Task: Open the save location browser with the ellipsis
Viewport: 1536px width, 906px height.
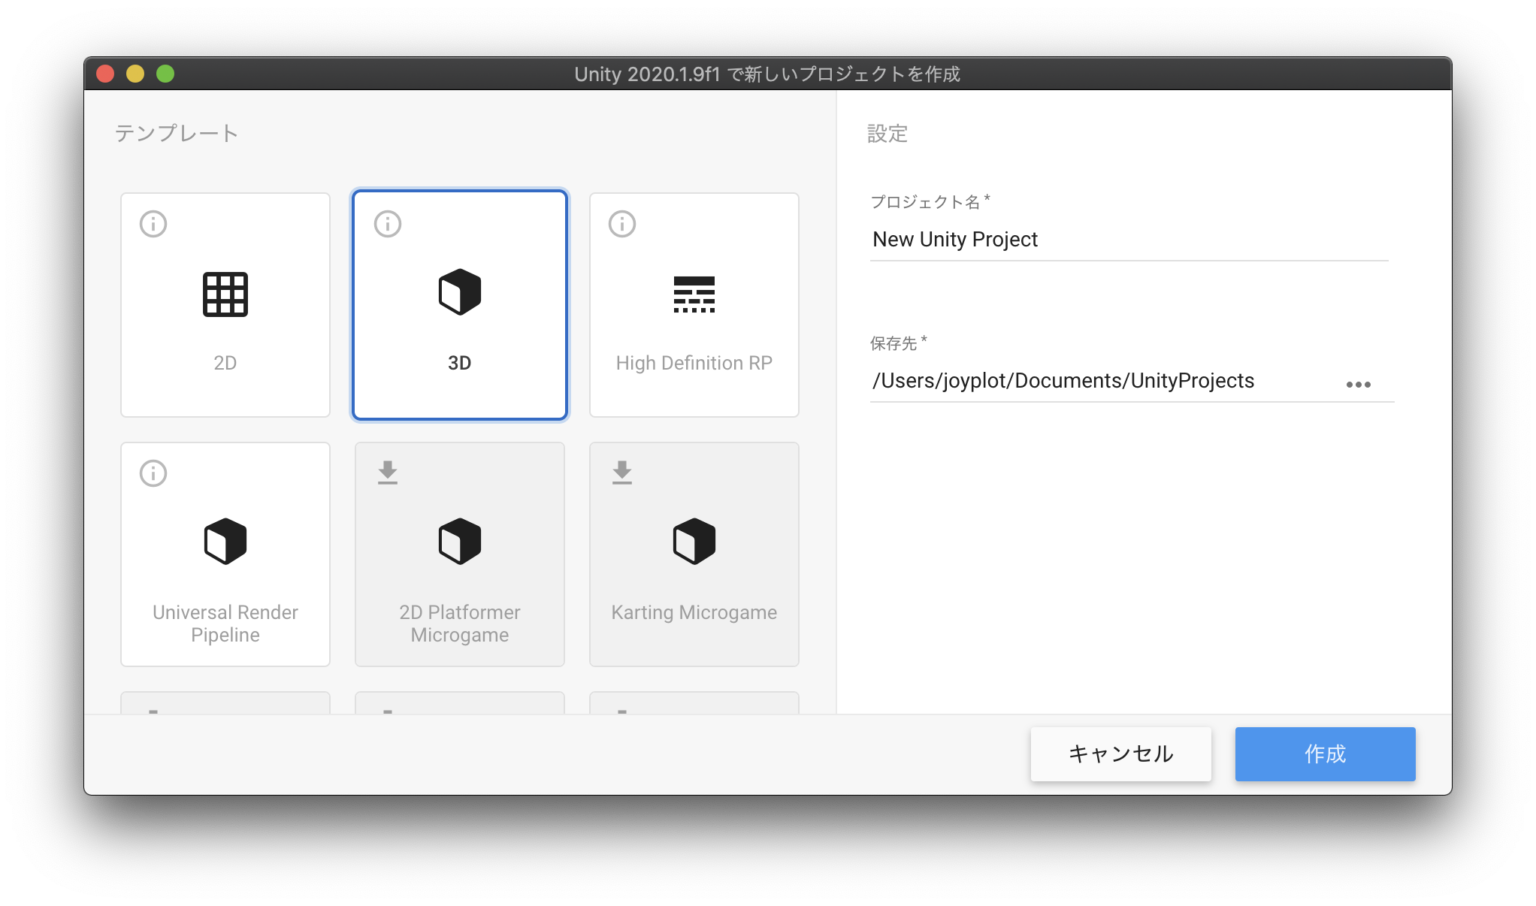Action: [x=1359, y=384]
